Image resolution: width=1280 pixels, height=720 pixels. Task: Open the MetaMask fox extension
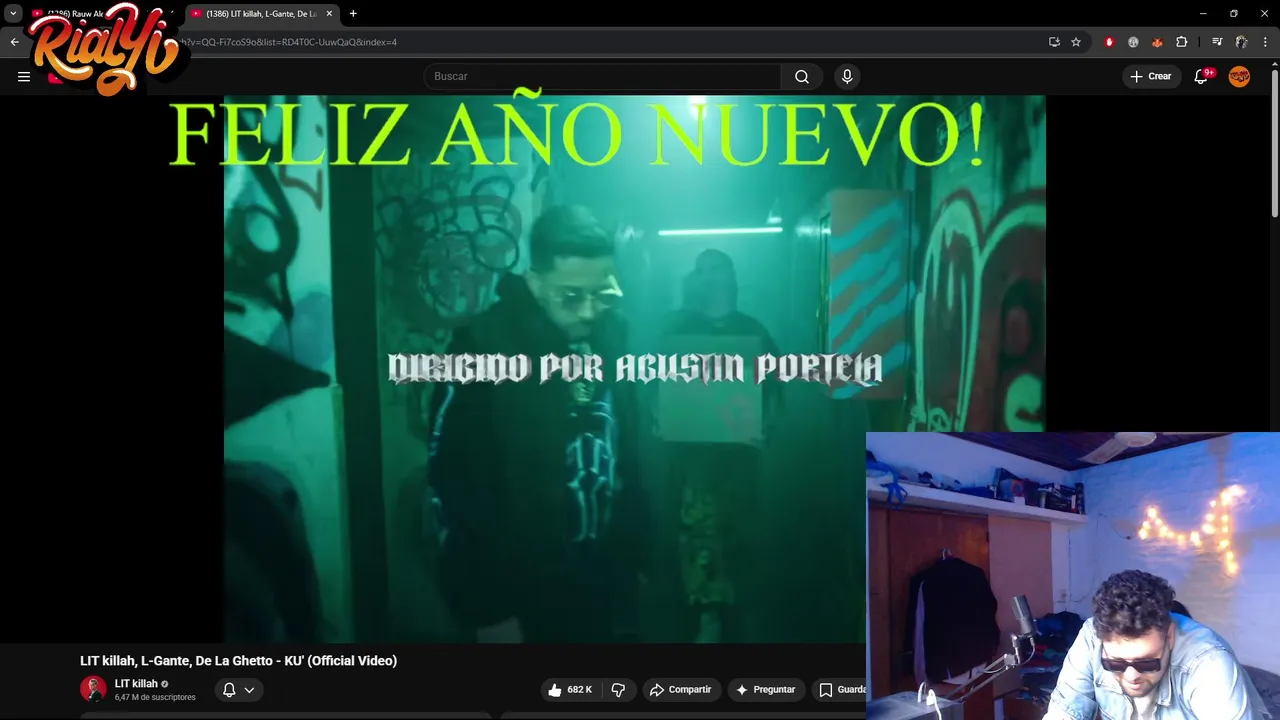[1157, 42]
